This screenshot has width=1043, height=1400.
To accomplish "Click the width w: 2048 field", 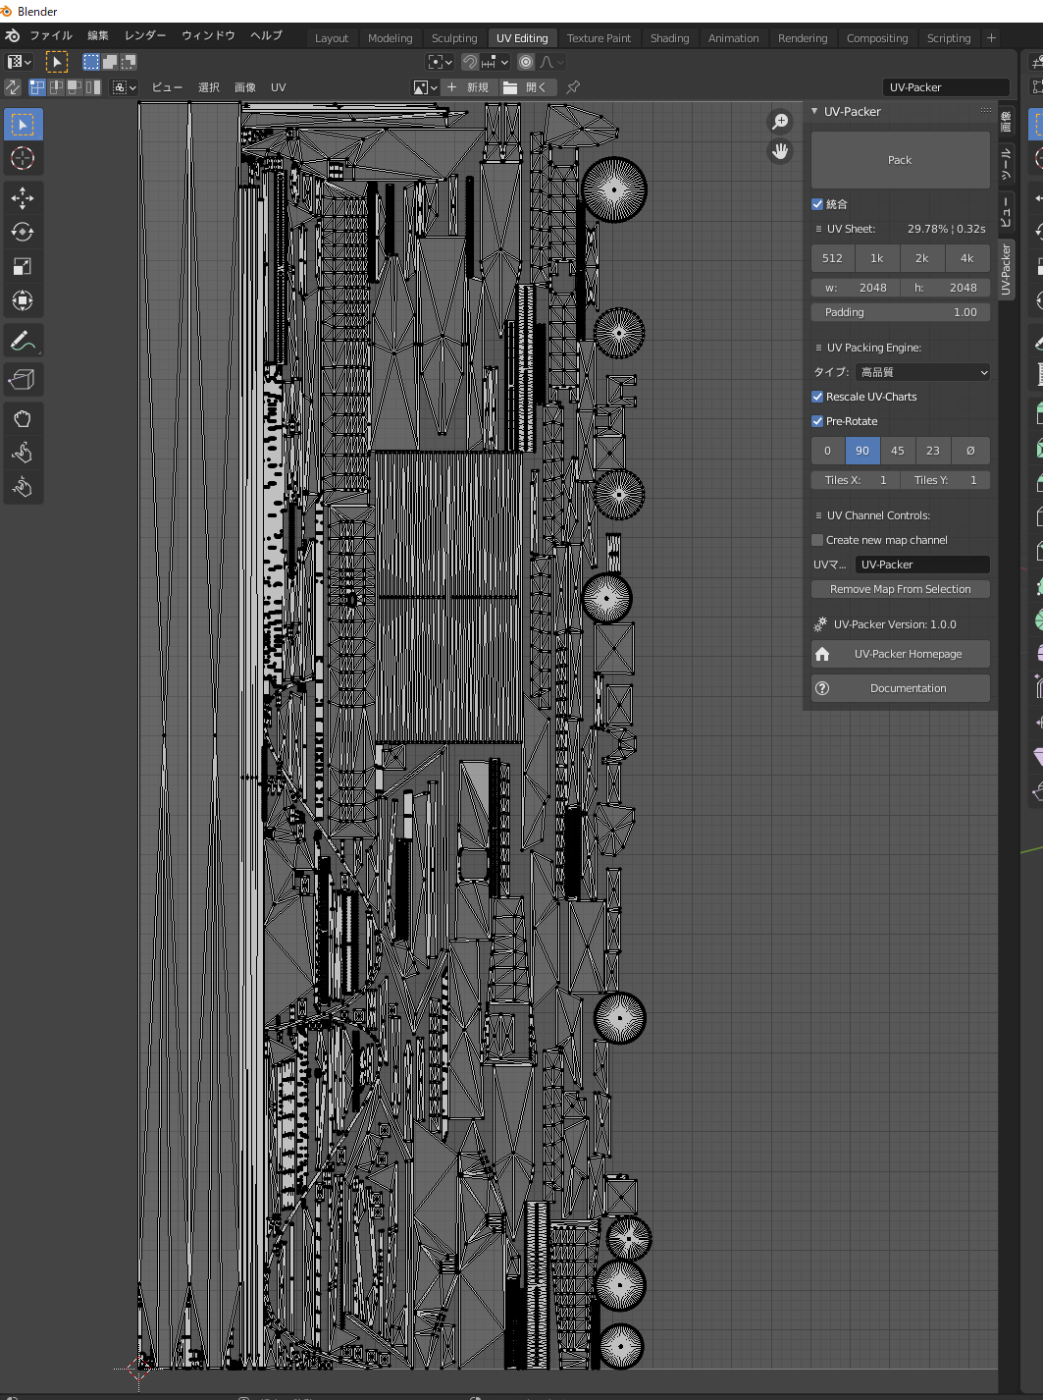I will click(x=855, y=287).
